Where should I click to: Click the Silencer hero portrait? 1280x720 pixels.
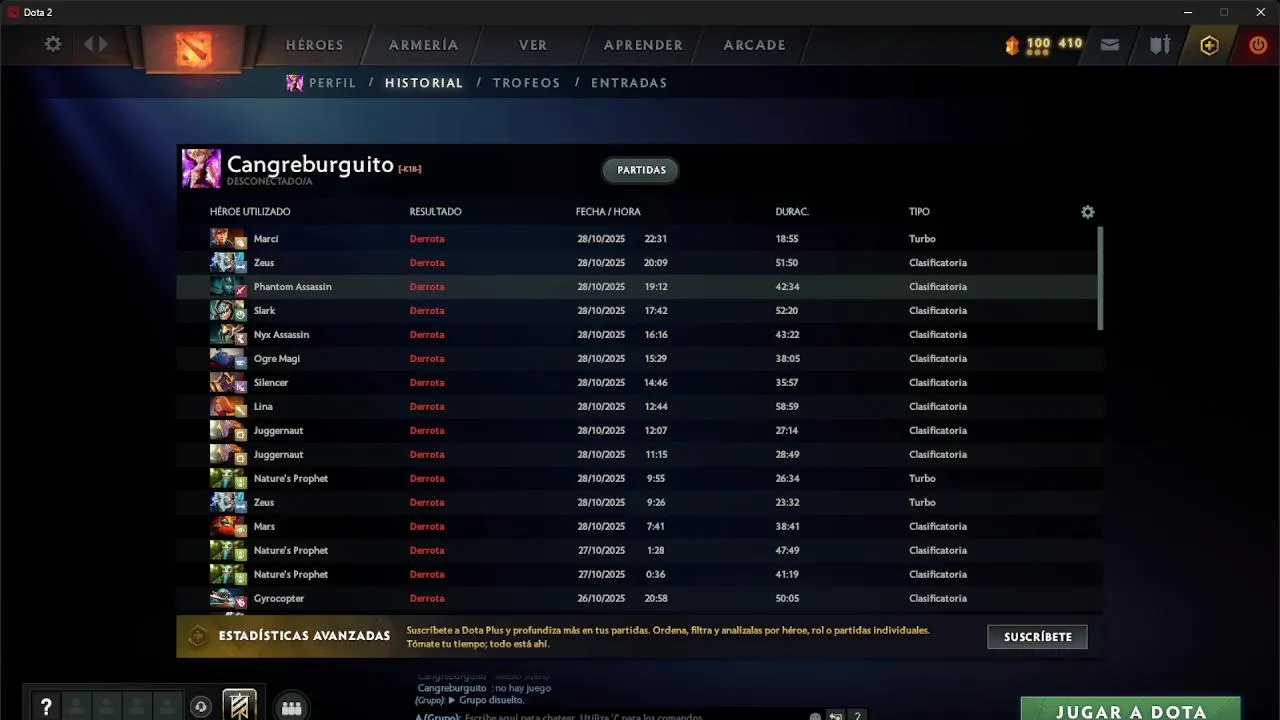(227, 383)
